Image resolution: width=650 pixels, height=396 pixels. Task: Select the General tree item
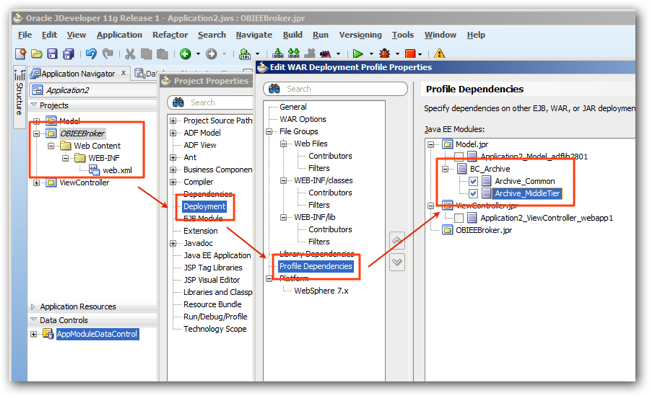click(x=293, y=107)
